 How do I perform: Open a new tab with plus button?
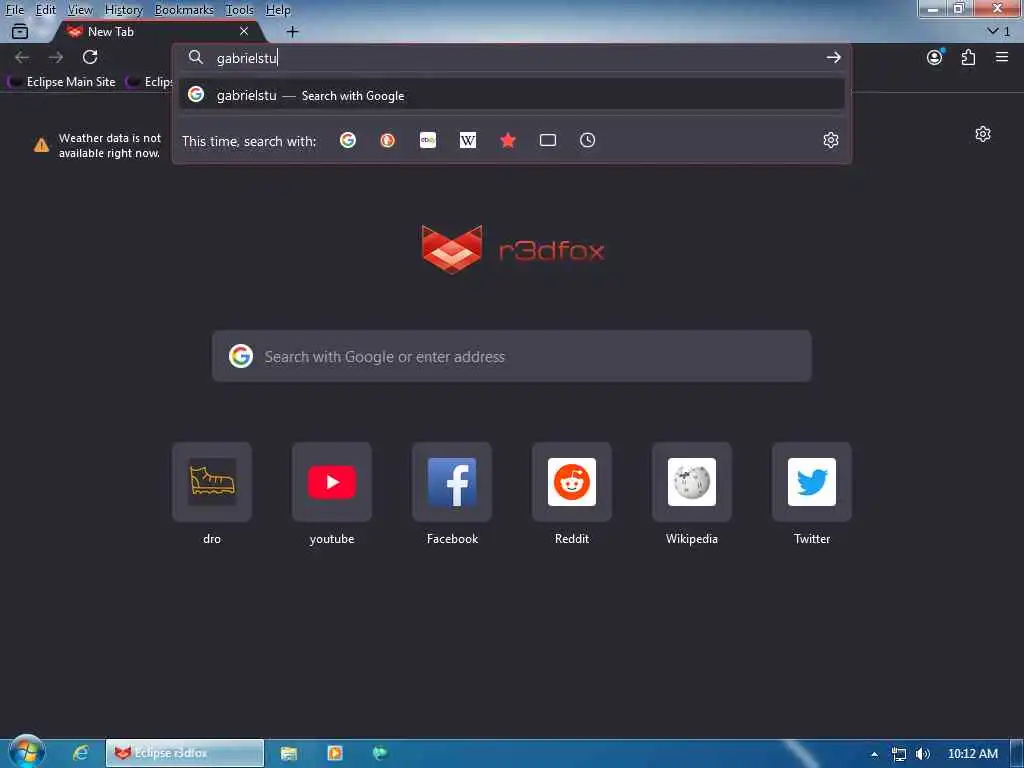(x=293, y=31)
